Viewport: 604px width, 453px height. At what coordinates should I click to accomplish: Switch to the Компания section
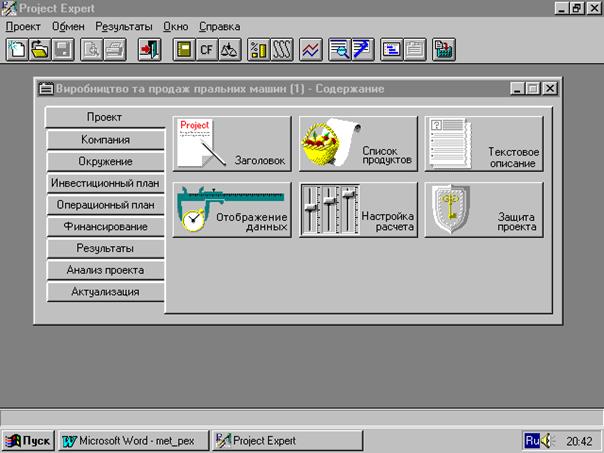[x=105, y=140]
